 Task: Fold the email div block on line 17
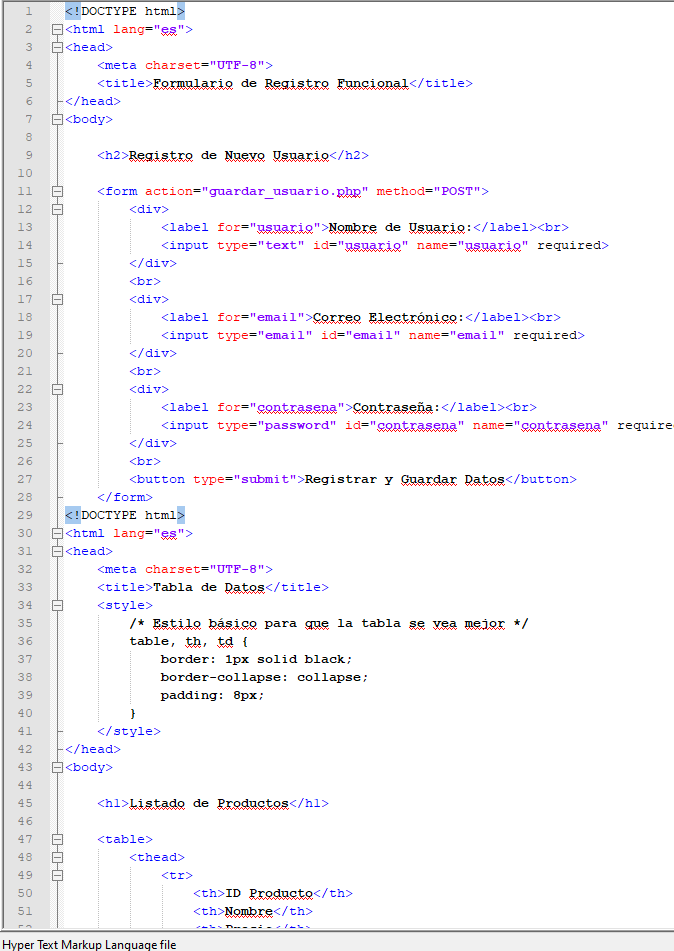[57, 299]
